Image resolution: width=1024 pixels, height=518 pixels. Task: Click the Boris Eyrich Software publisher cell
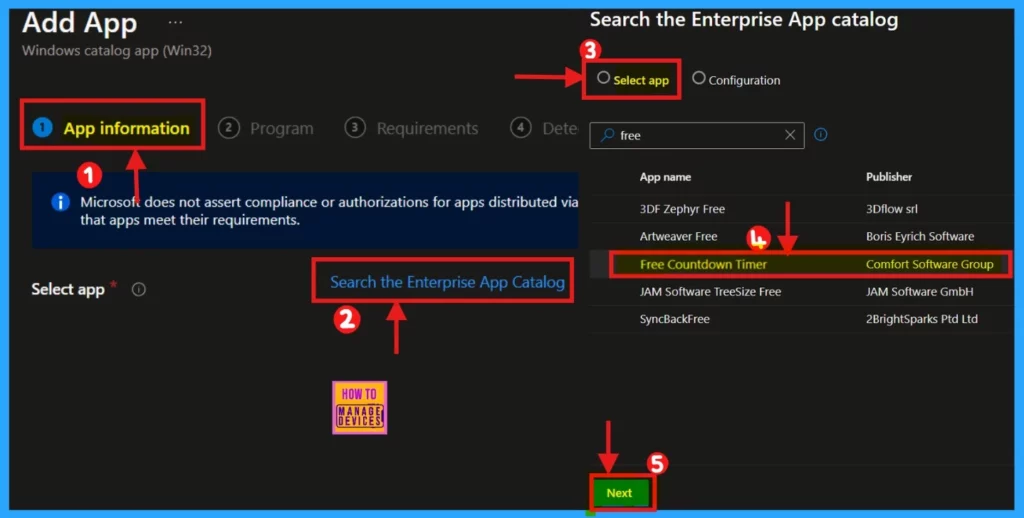pos(920,236)
